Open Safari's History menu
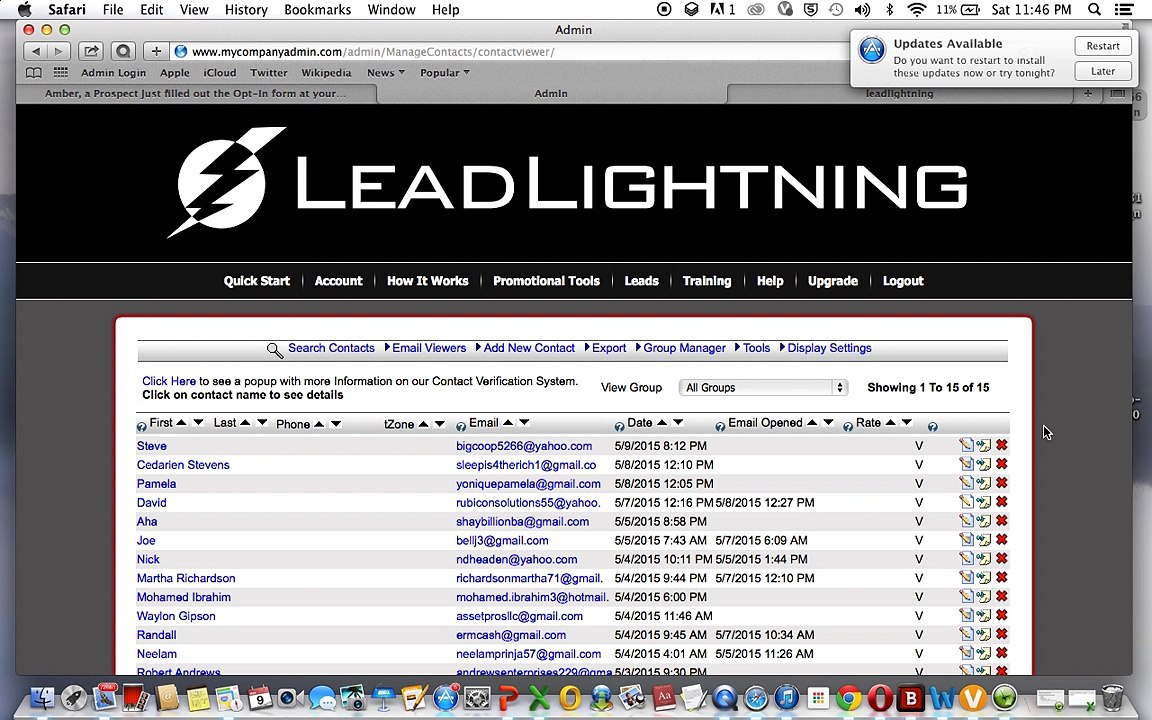Viewport: 1152px width, 720px height. pos(245,10)
